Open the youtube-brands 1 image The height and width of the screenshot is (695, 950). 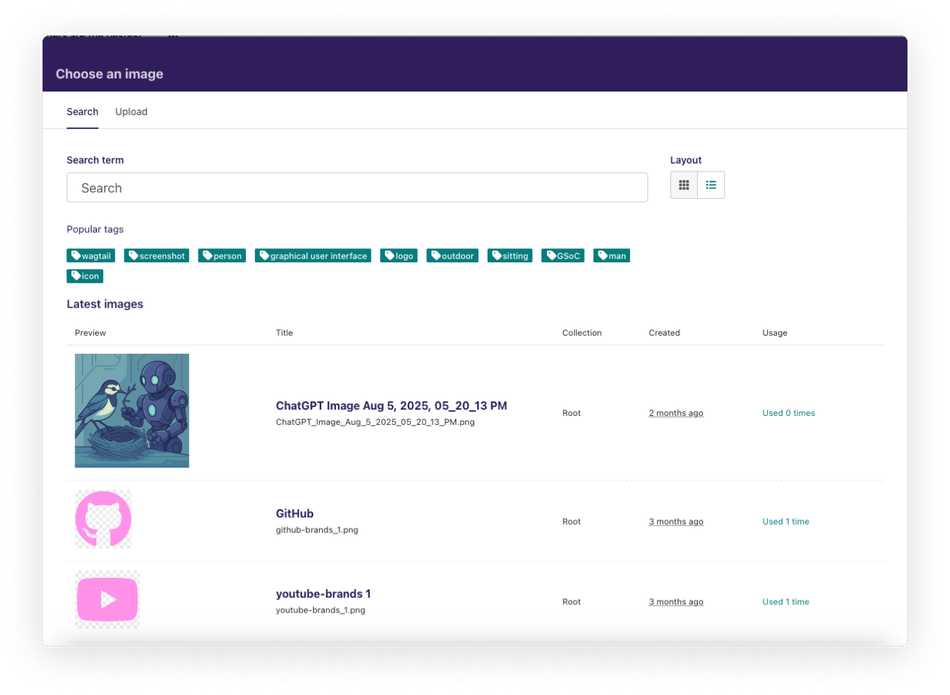(x=324, y=593)
